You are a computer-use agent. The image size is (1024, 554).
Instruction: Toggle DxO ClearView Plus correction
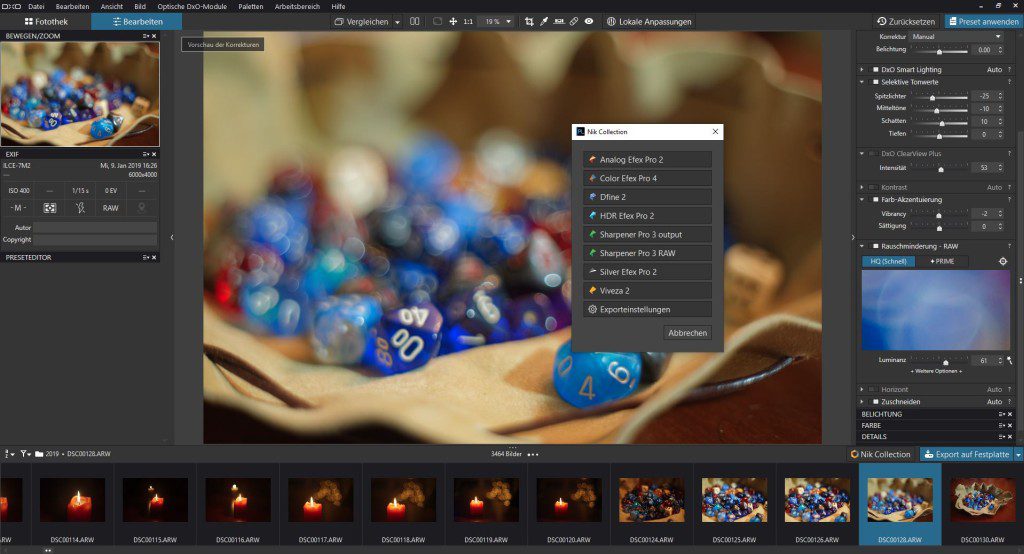tap(876, 154)
